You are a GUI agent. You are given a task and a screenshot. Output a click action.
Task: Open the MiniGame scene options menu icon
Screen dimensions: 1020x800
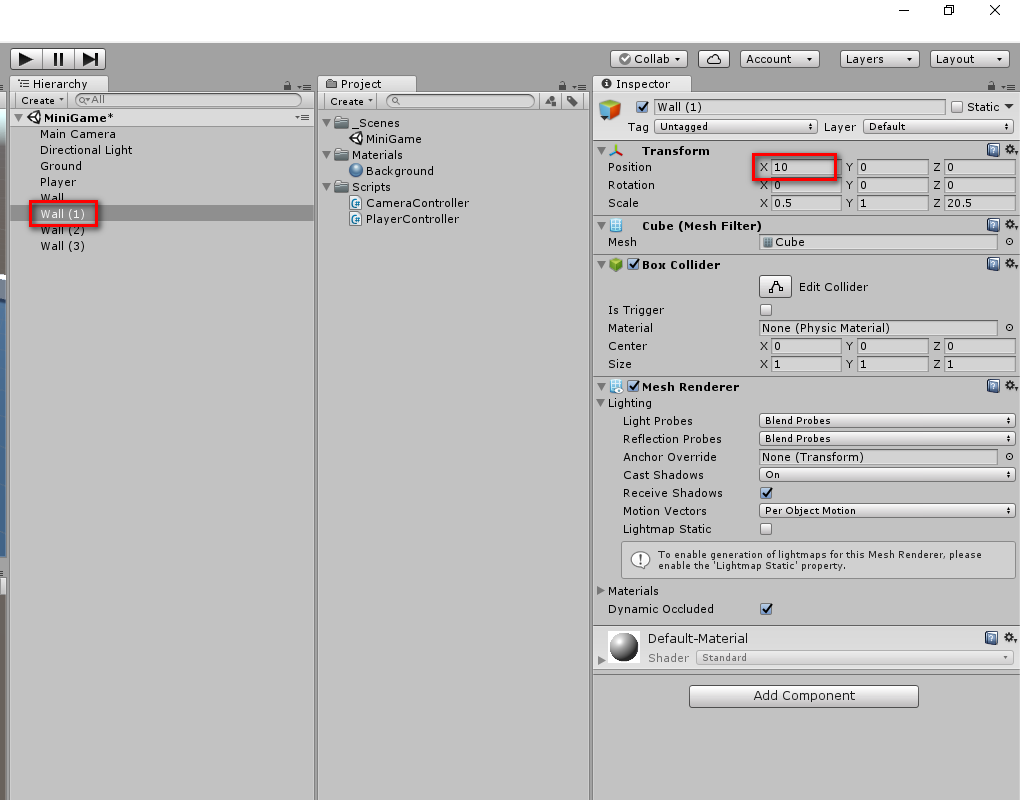302,117
